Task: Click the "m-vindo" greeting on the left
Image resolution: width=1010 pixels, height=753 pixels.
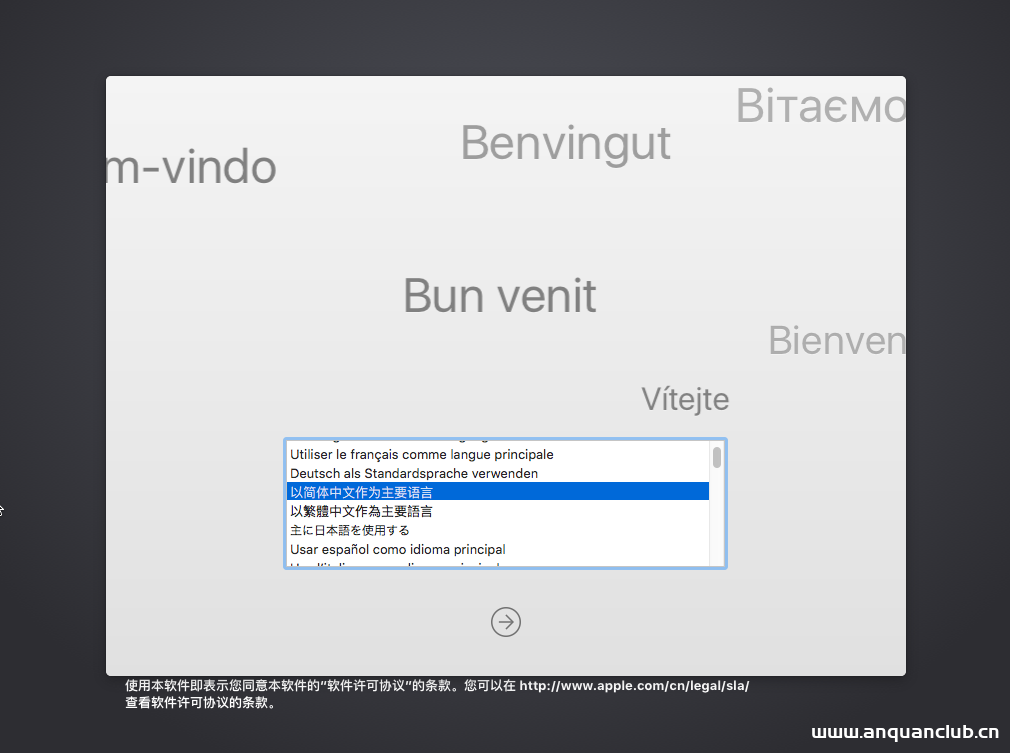Action: 190,167
